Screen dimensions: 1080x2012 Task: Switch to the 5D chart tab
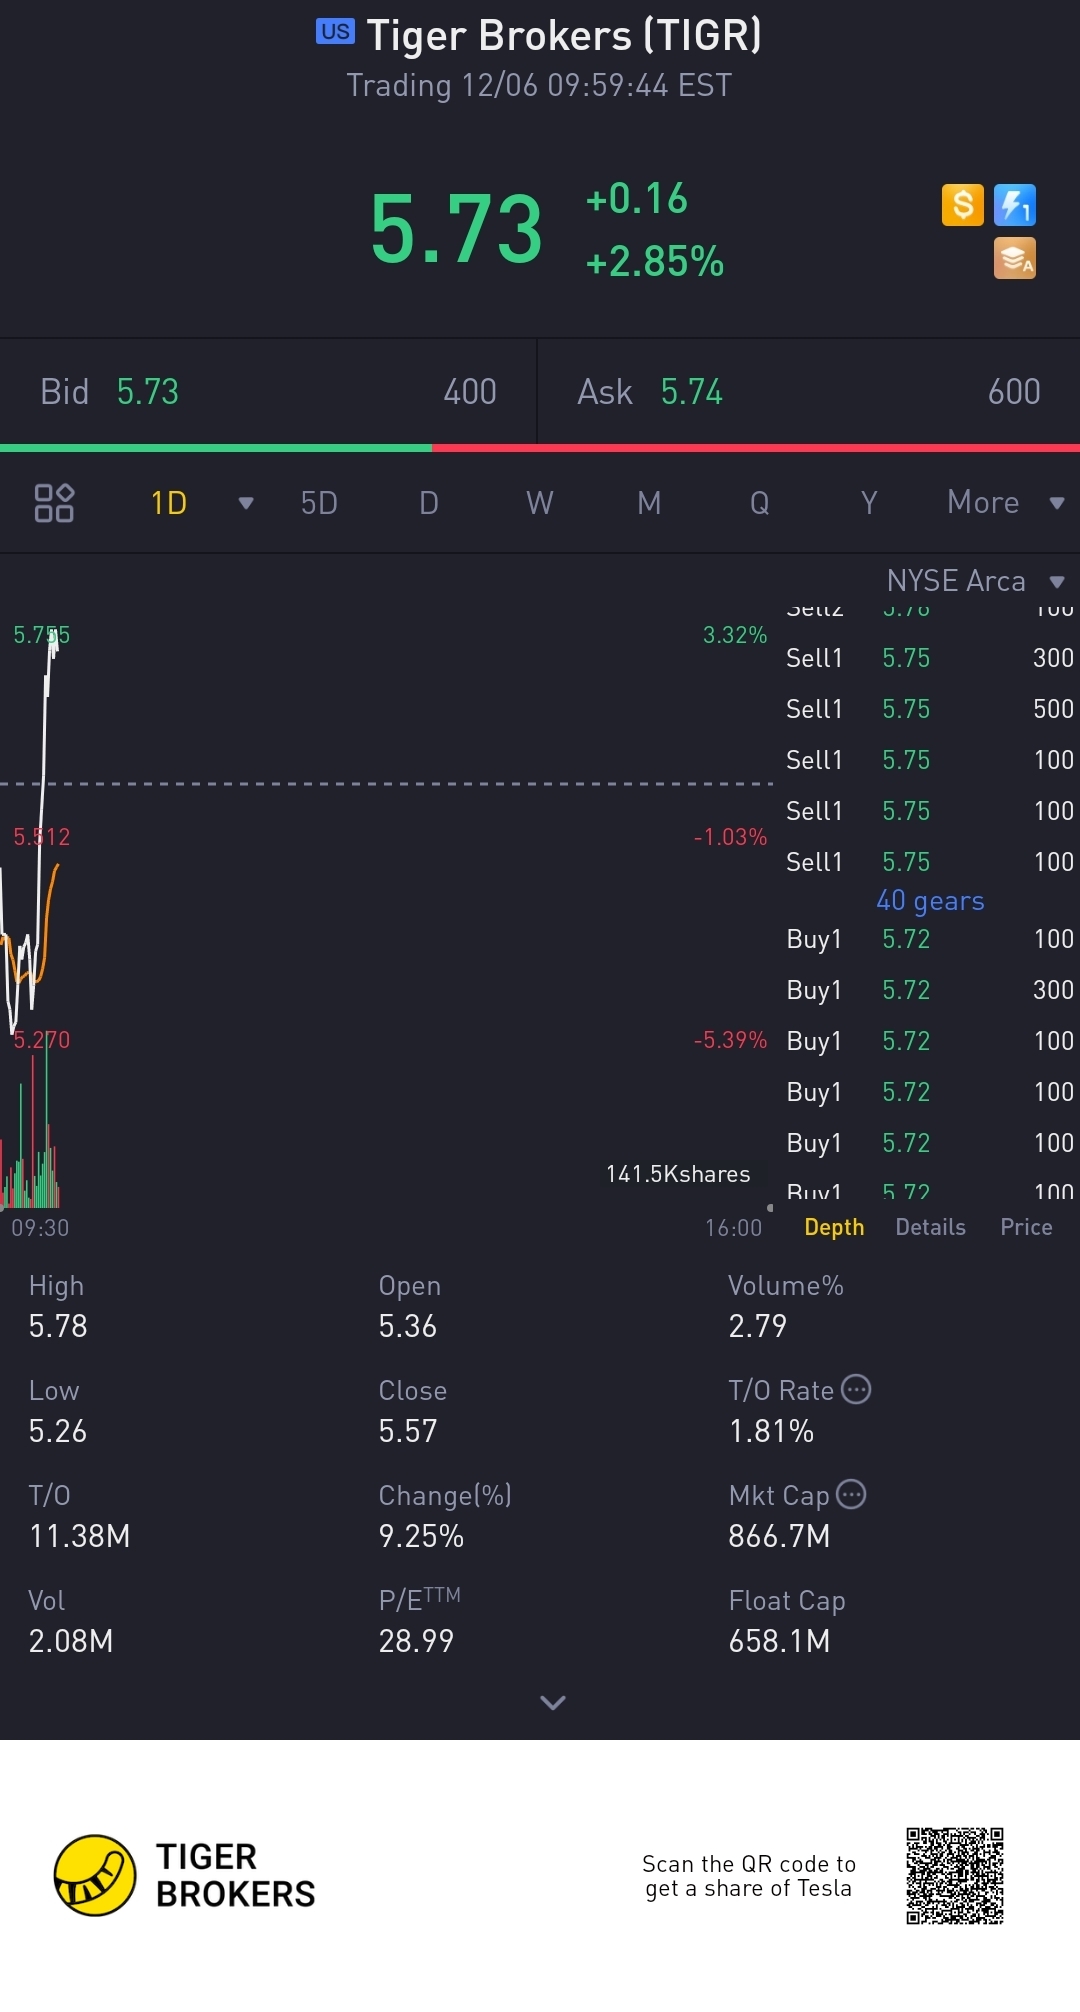tap(319, 503)
